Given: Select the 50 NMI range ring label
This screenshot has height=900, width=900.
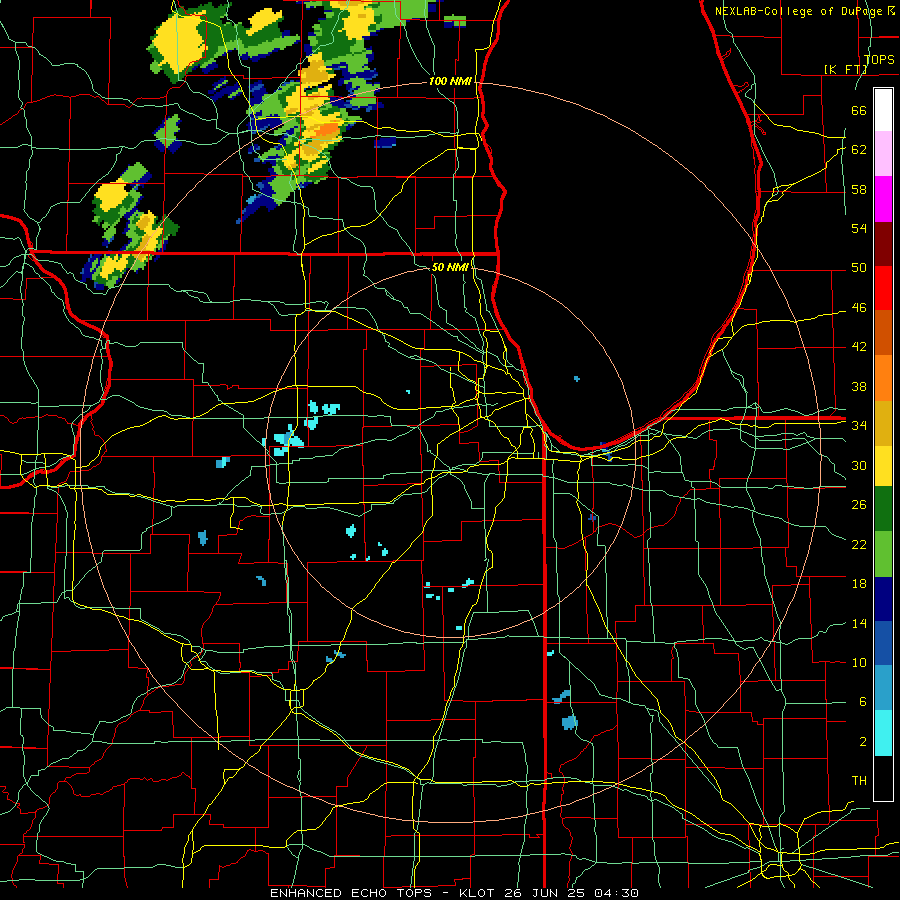Looking at the screenshot, I should [450, 267].
